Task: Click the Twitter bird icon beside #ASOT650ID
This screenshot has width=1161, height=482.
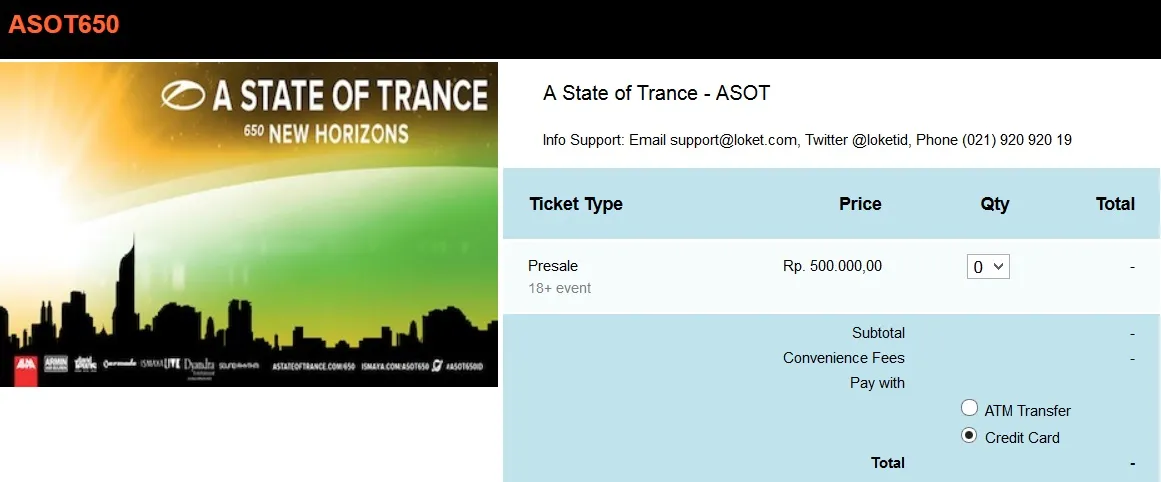Action: [x=436, y=367]
